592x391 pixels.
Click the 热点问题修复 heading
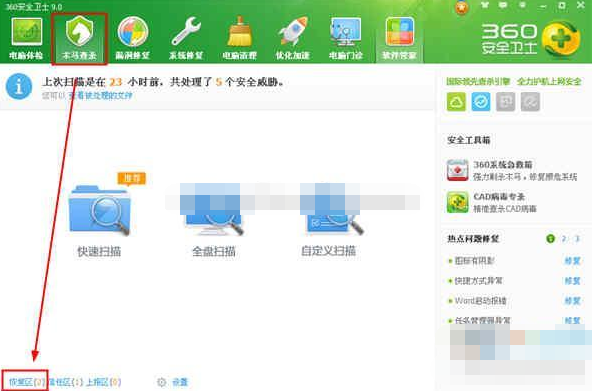473,239
